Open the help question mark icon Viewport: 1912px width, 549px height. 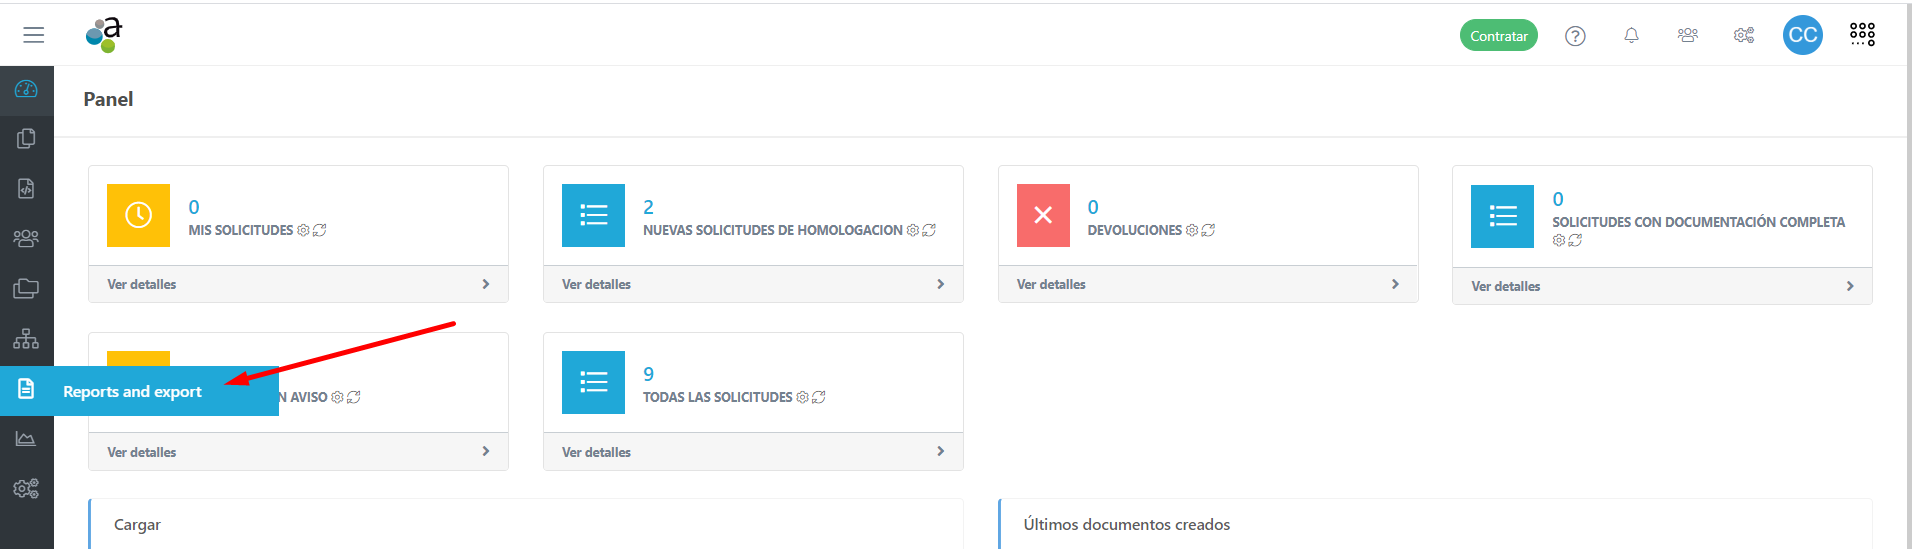1575,36
